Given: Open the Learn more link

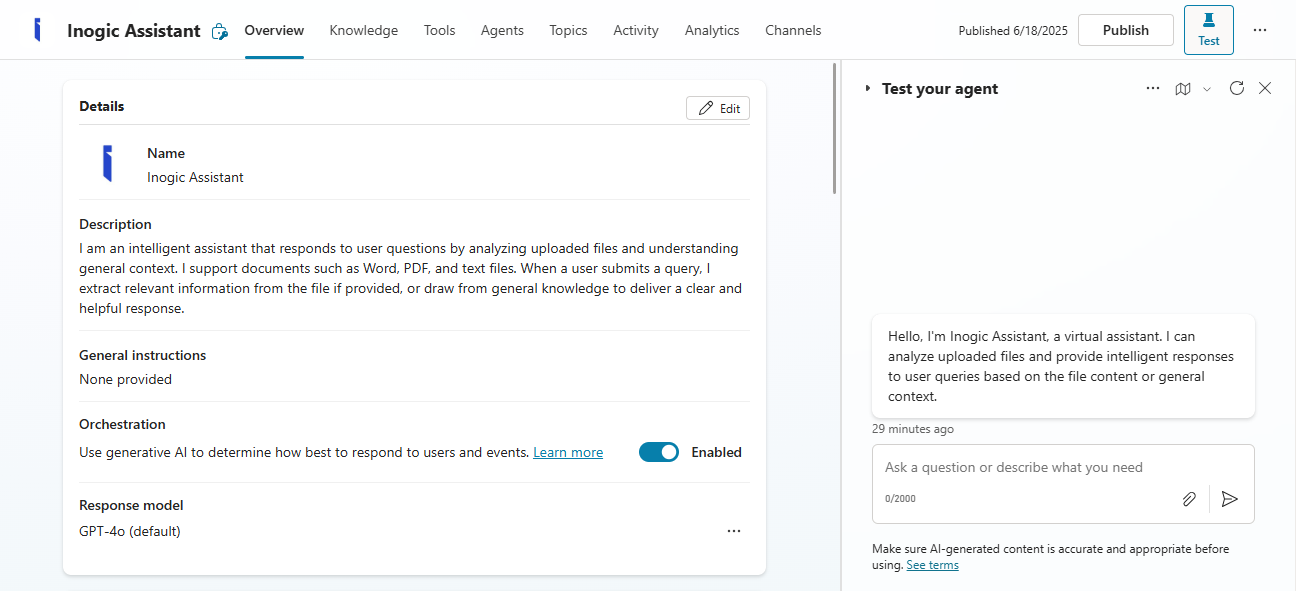Looking at the screenshot, I should [568, 452].
